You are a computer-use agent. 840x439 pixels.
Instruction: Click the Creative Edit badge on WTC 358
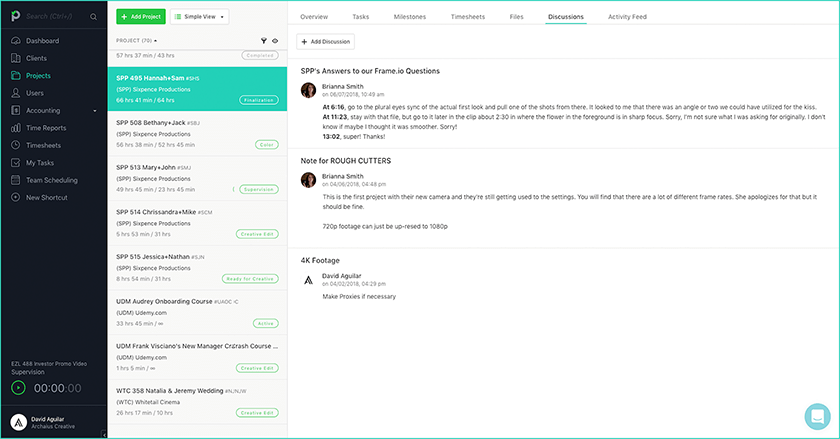(257, 413)
